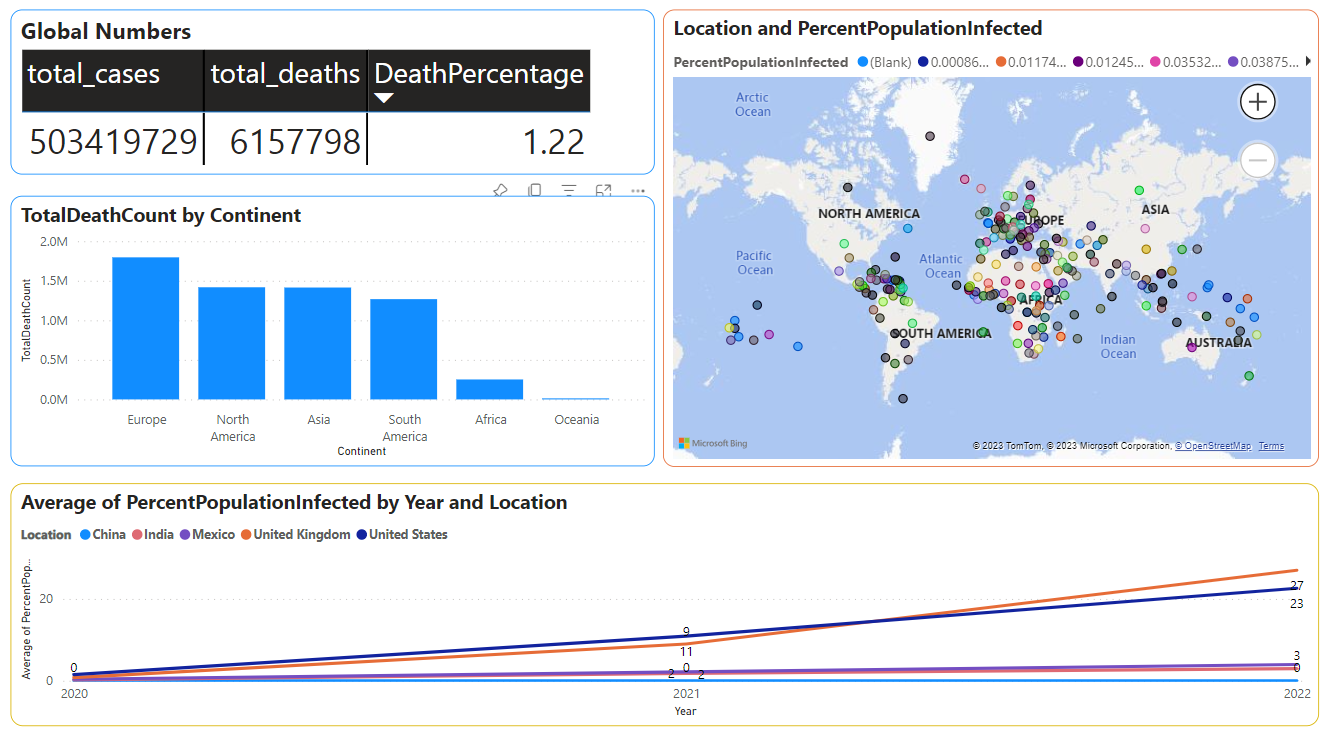Pin the TotalDeathCount visual
This screenshot has height=733, width=1327.
[x=501, y=190]
